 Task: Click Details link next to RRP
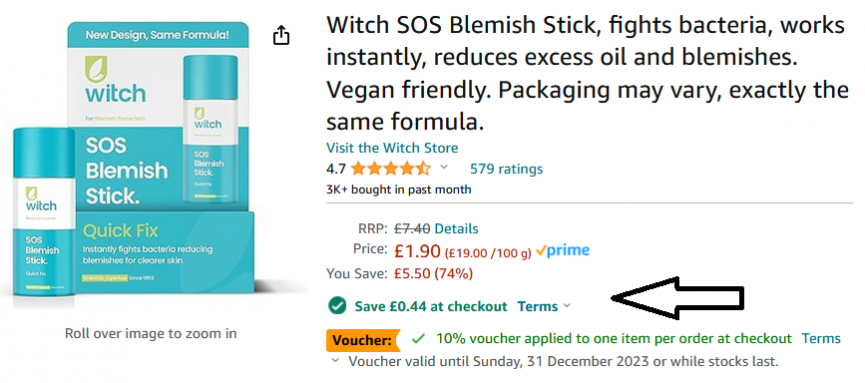[x=456, y=228]
